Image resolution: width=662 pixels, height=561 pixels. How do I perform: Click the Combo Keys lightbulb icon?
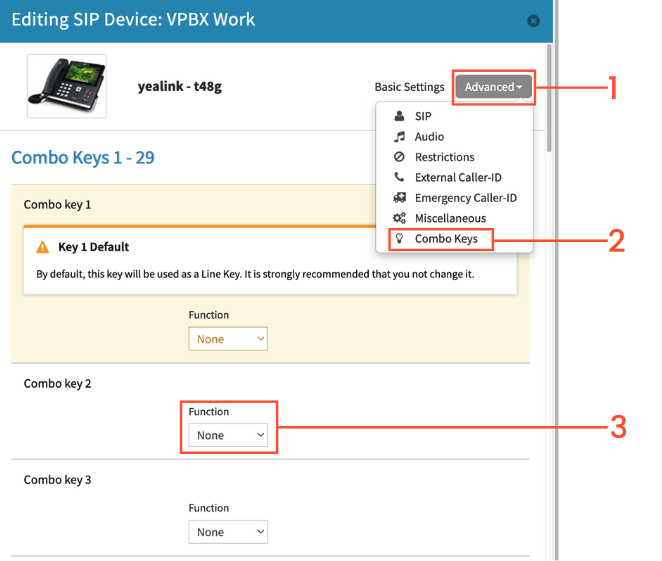tap(399, 238)
